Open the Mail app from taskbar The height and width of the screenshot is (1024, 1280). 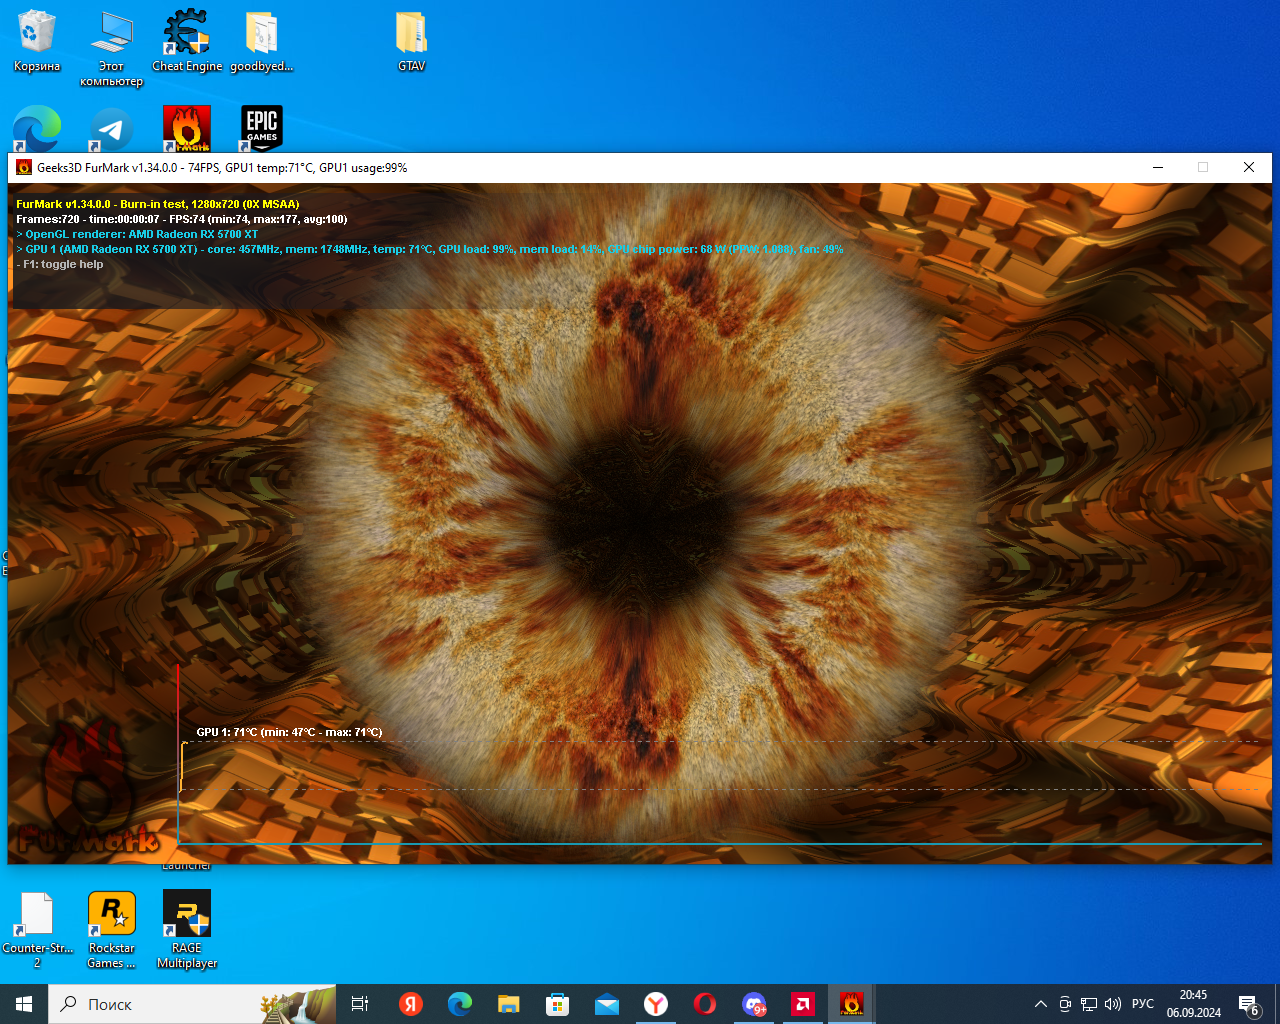(606, 1004)
